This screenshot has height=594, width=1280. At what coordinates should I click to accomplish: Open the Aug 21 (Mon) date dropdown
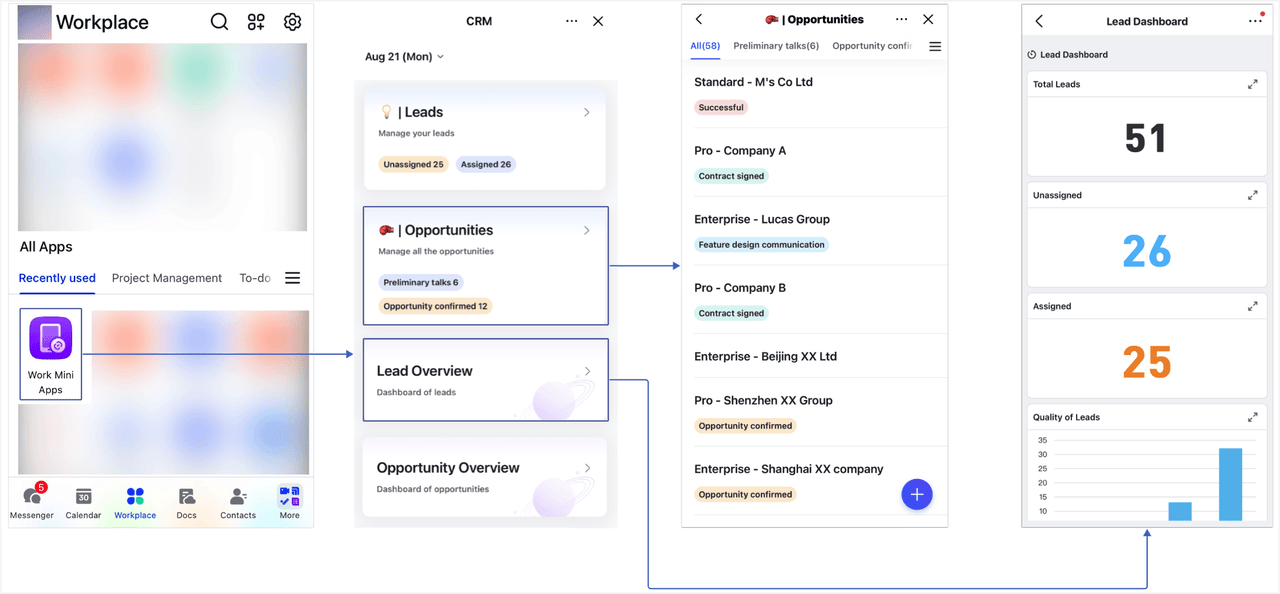point(403,57)
